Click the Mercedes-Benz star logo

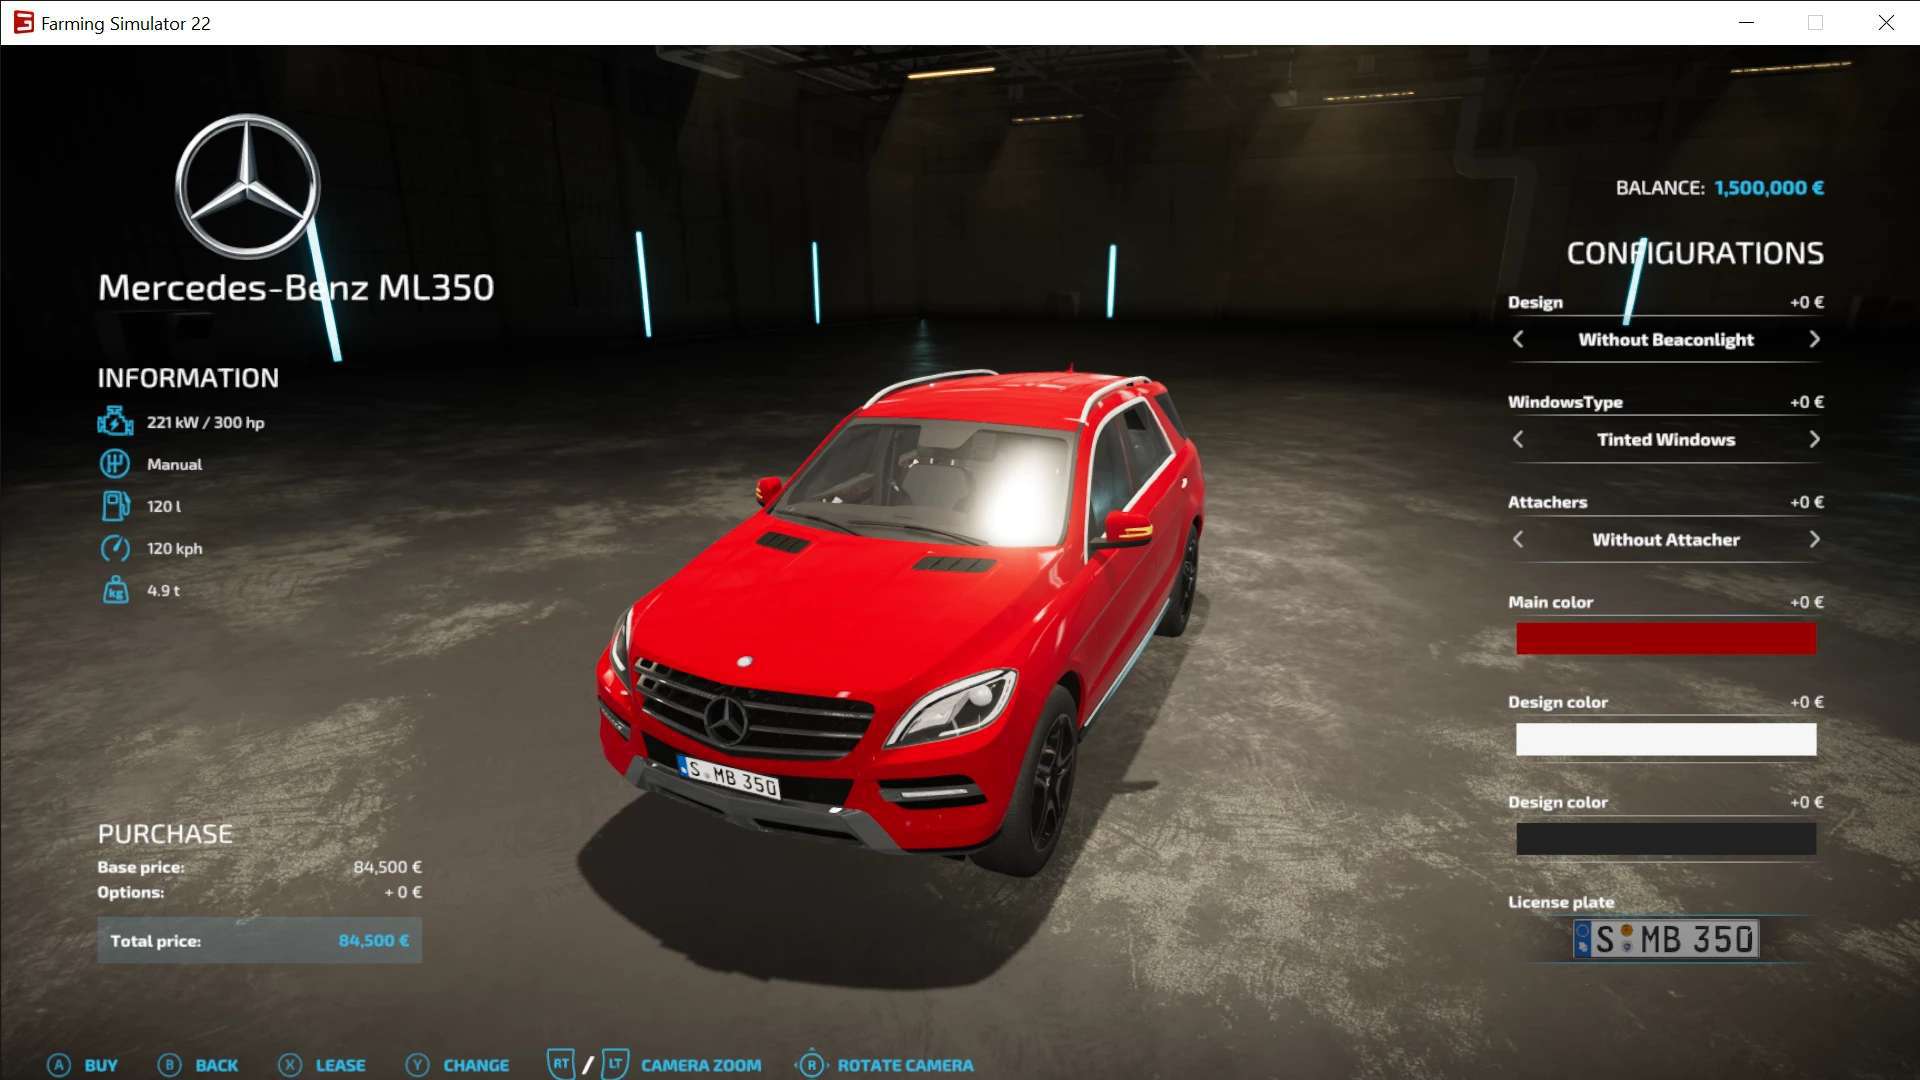(x=248, y=187)
